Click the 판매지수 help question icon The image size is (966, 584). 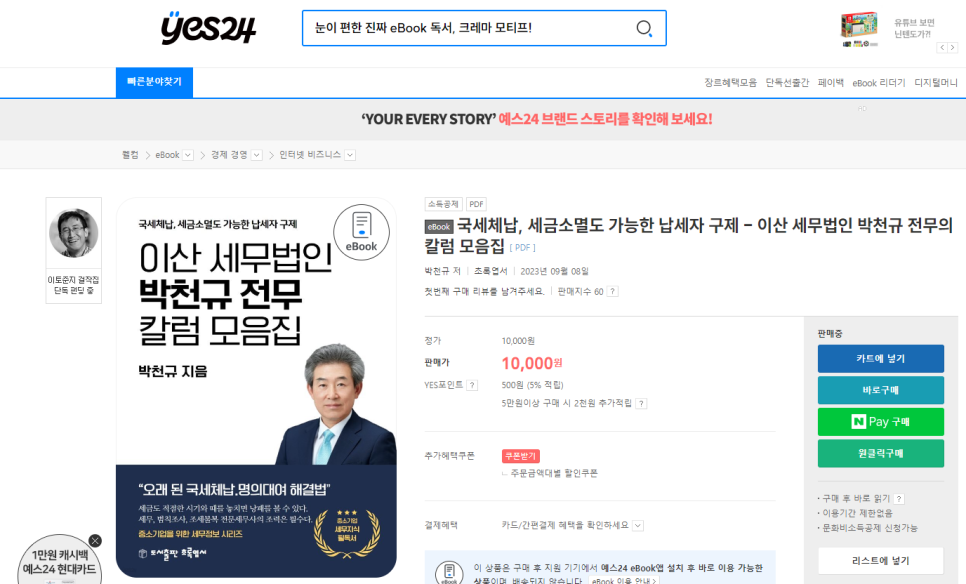pyautogui.click(x=612, y=291)
